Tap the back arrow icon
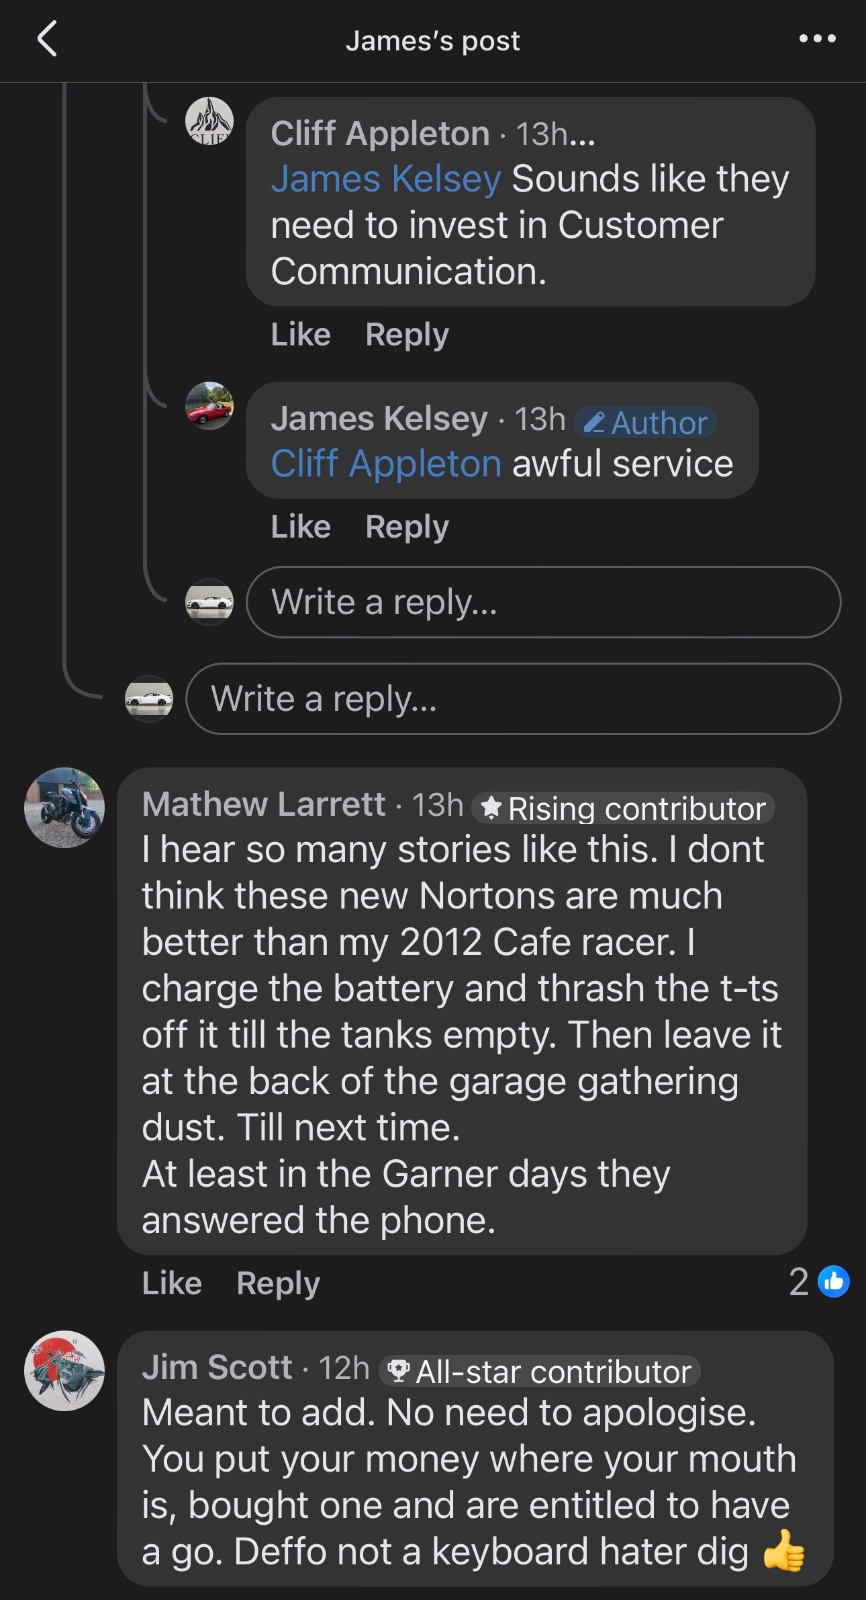This screenshot has height=1600, width=866. click(47, 40)
